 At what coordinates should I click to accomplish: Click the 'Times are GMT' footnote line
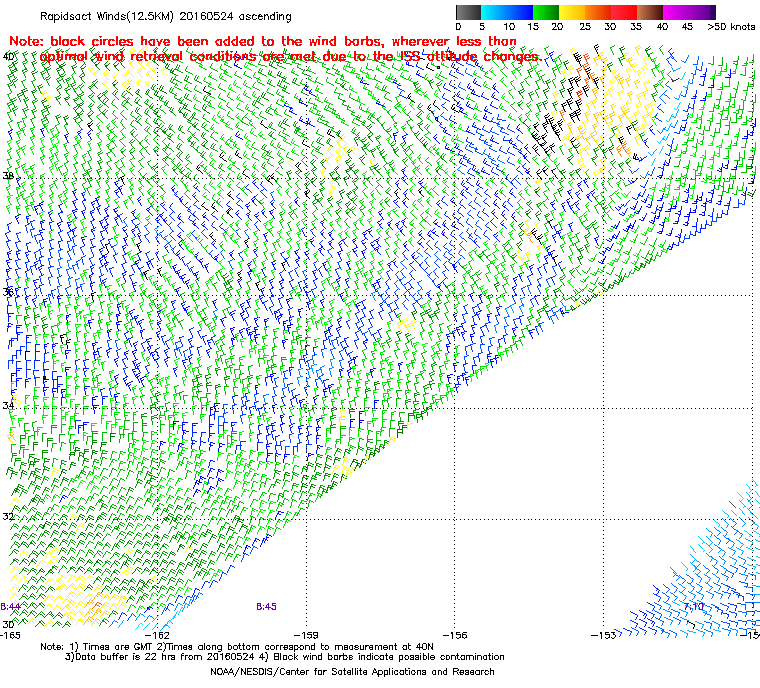pos(237,647)
